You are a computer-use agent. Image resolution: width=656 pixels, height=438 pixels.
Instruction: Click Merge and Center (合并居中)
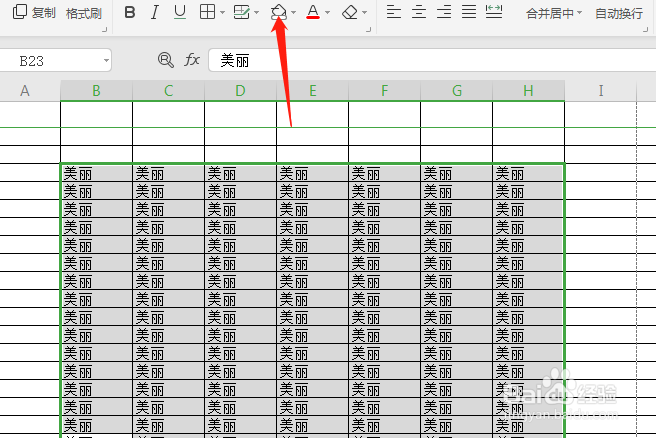(x=550, y=14)
